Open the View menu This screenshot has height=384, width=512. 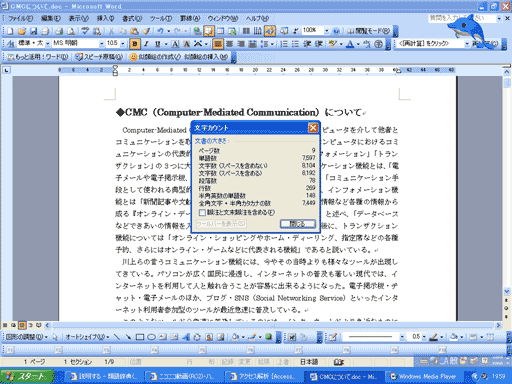(x=79, y=18)
